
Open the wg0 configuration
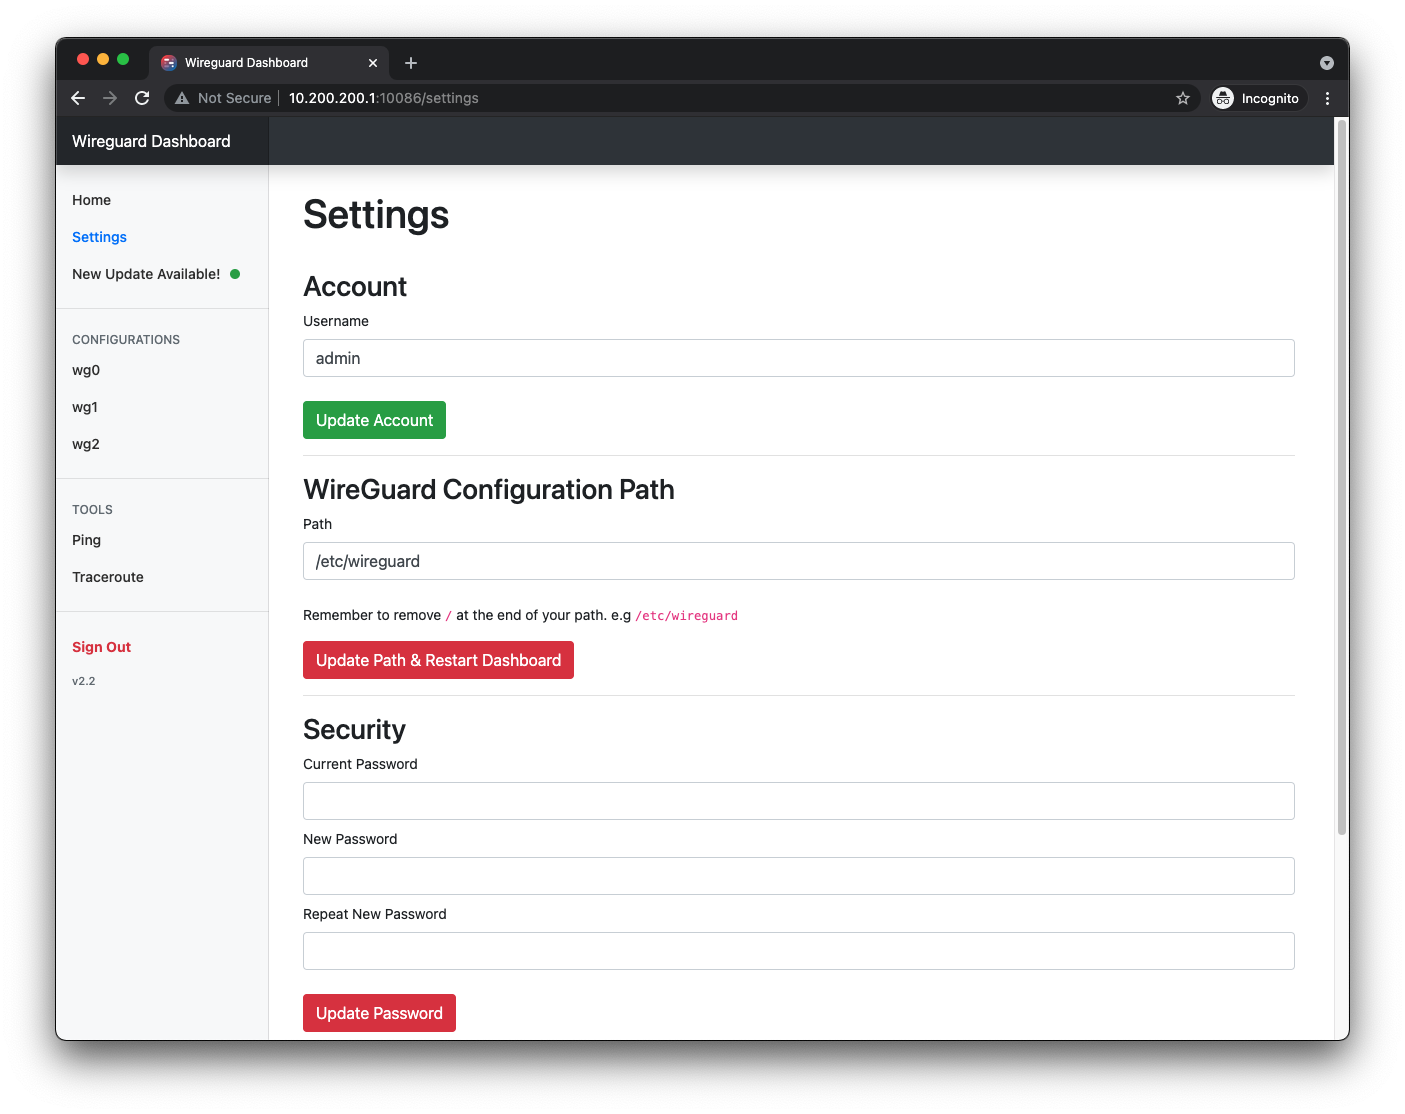point(86,370)
